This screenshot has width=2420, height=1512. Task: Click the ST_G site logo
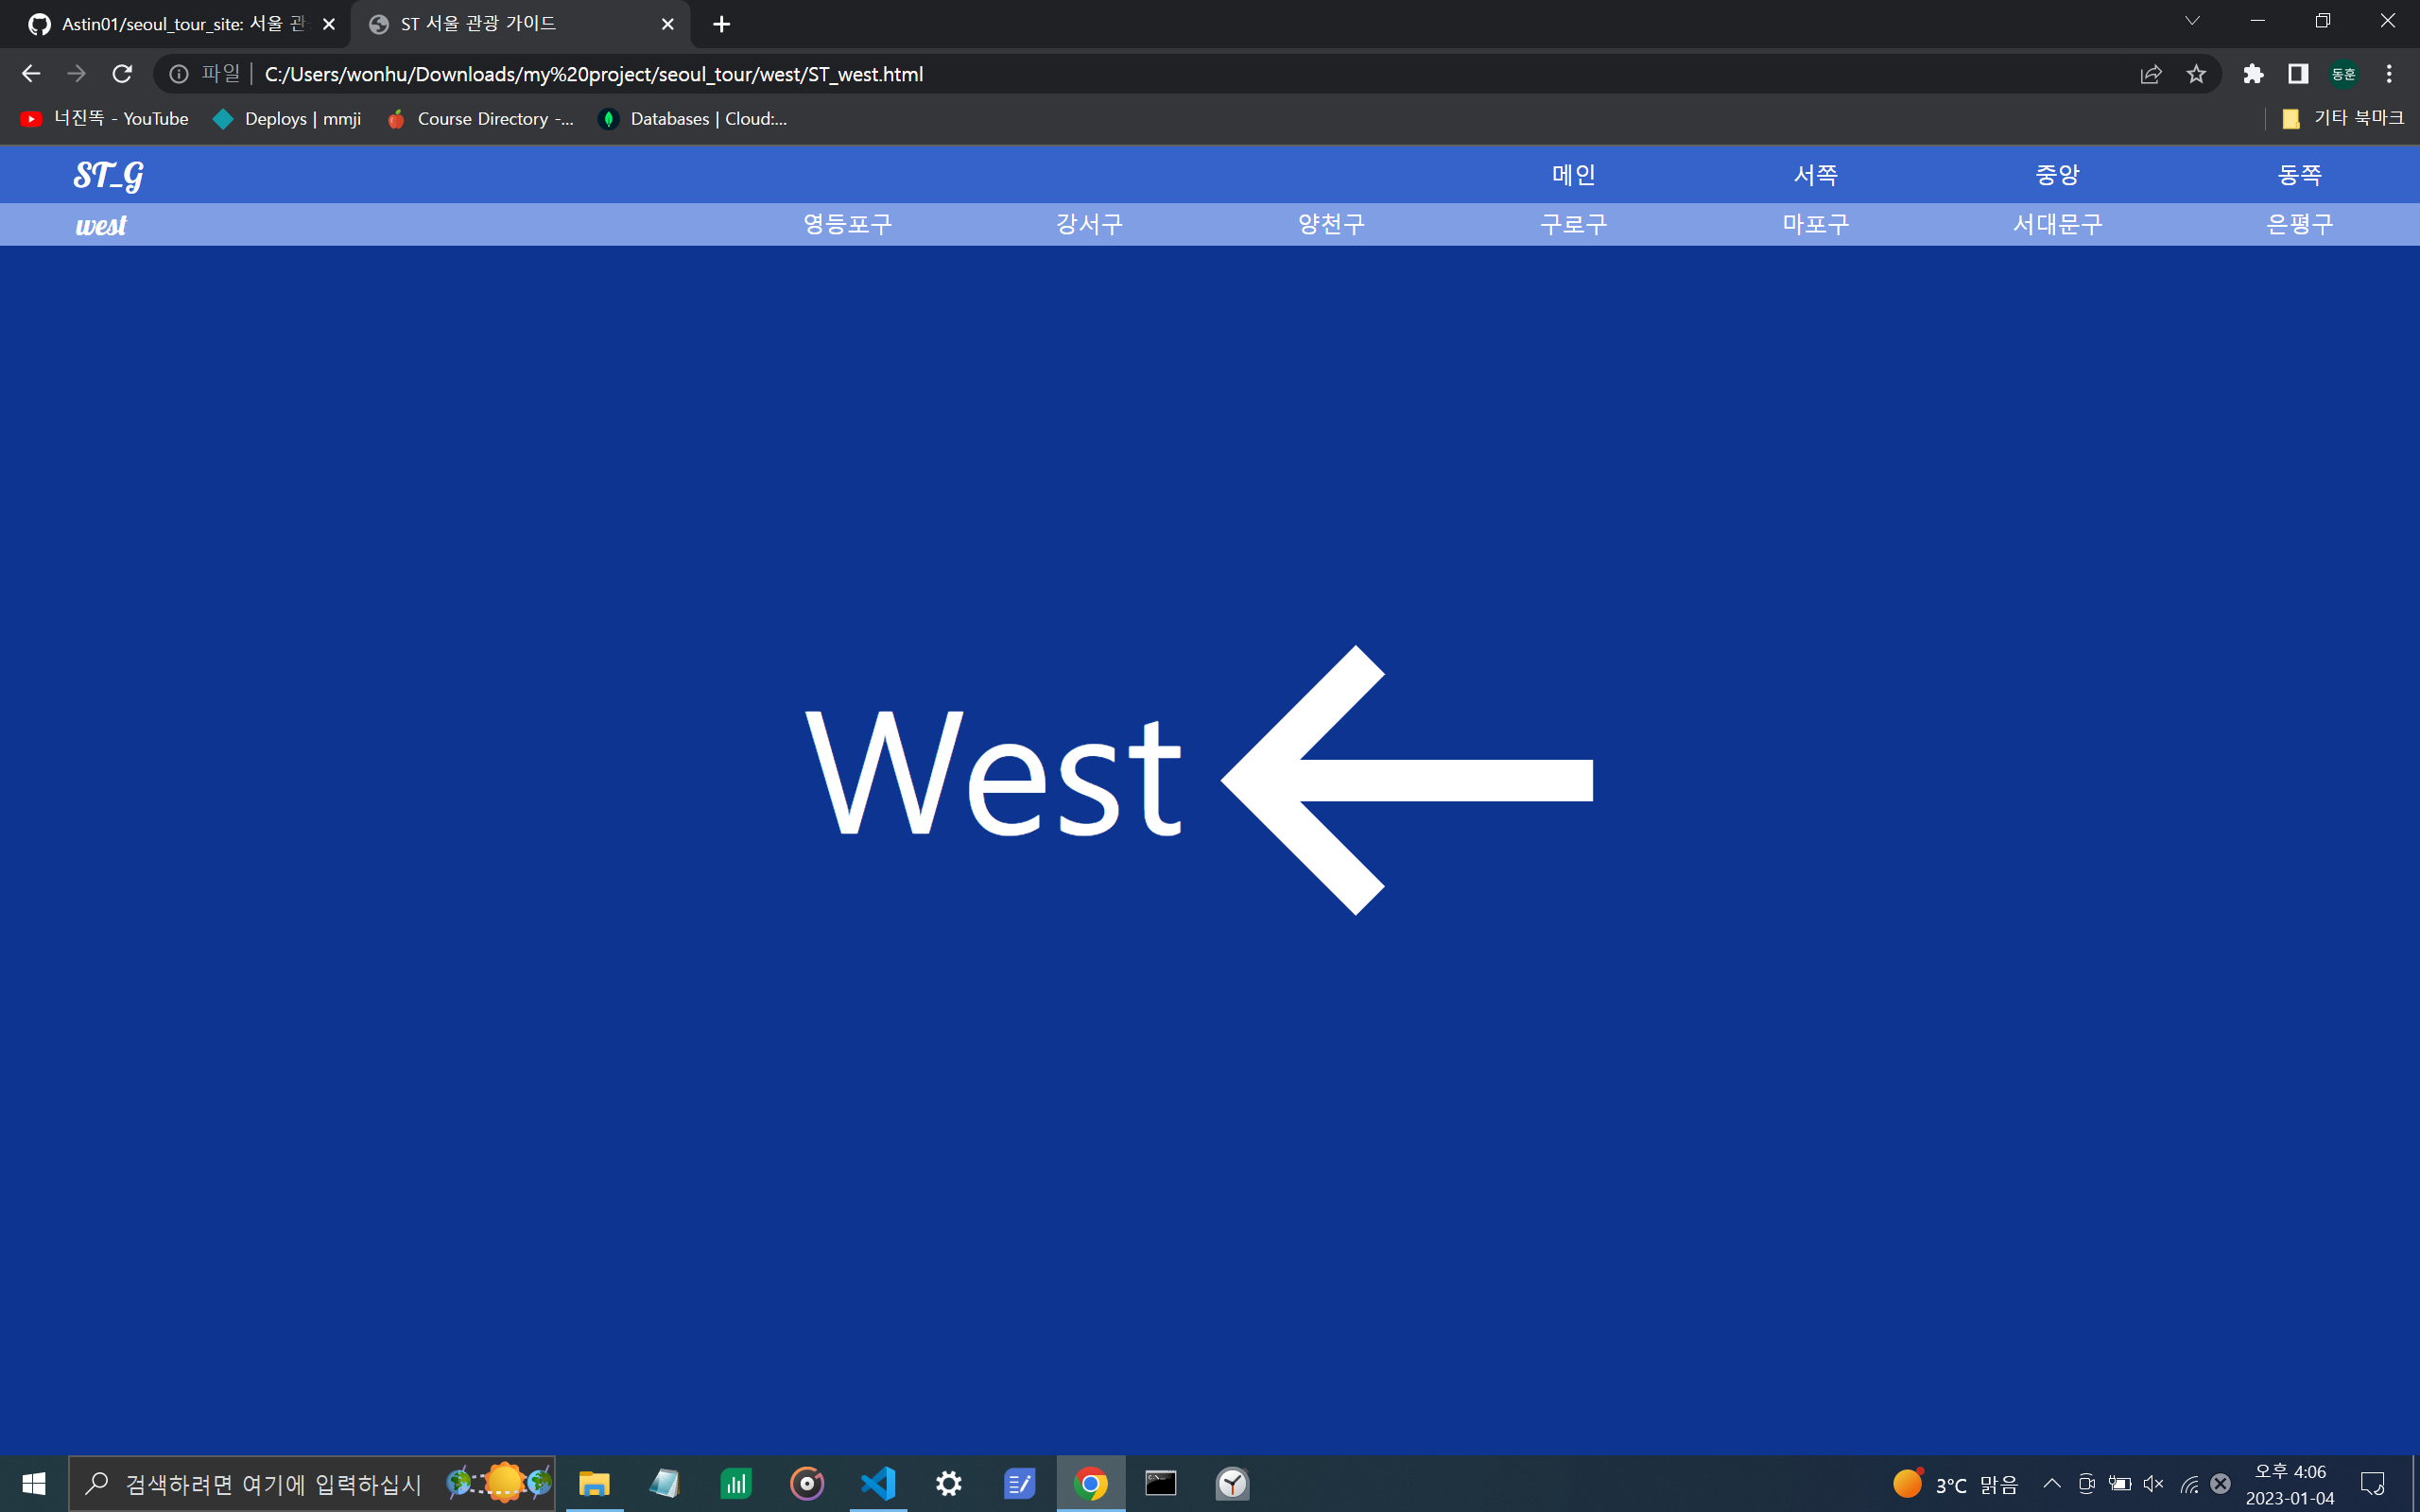[108, 175]
